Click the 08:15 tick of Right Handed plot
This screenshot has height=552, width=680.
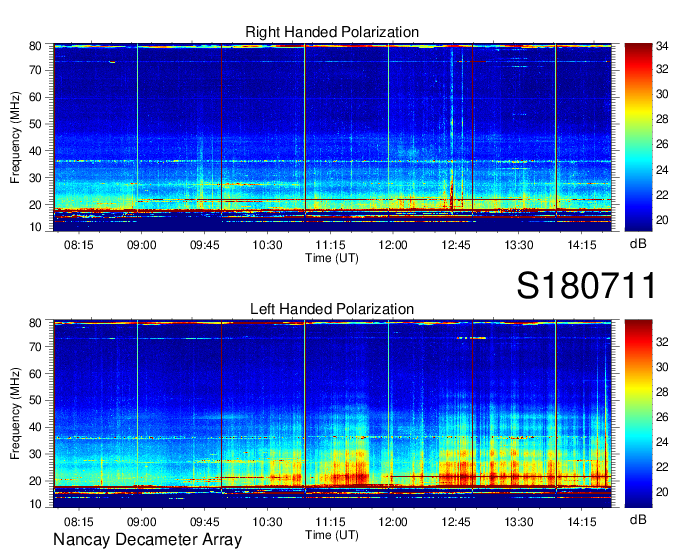[78, 245]
